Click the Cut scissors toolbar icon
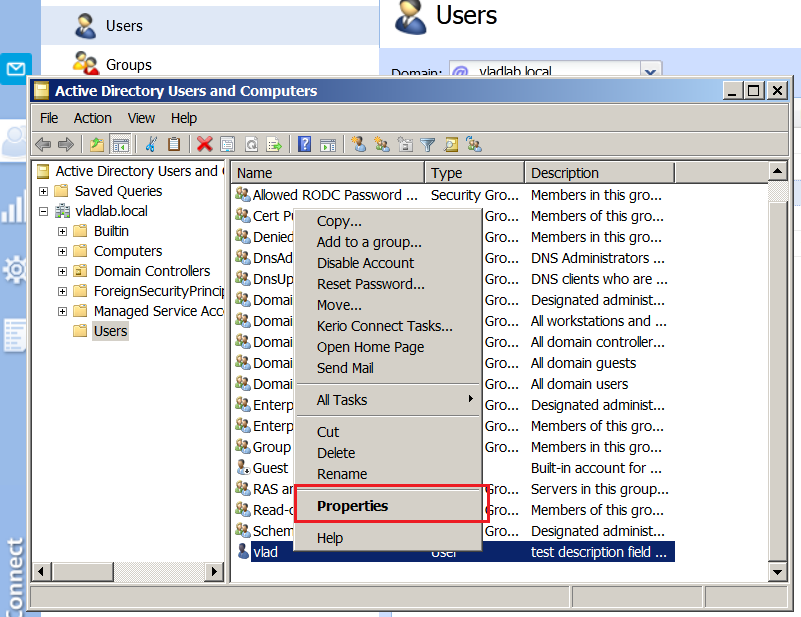 point(151,145)
